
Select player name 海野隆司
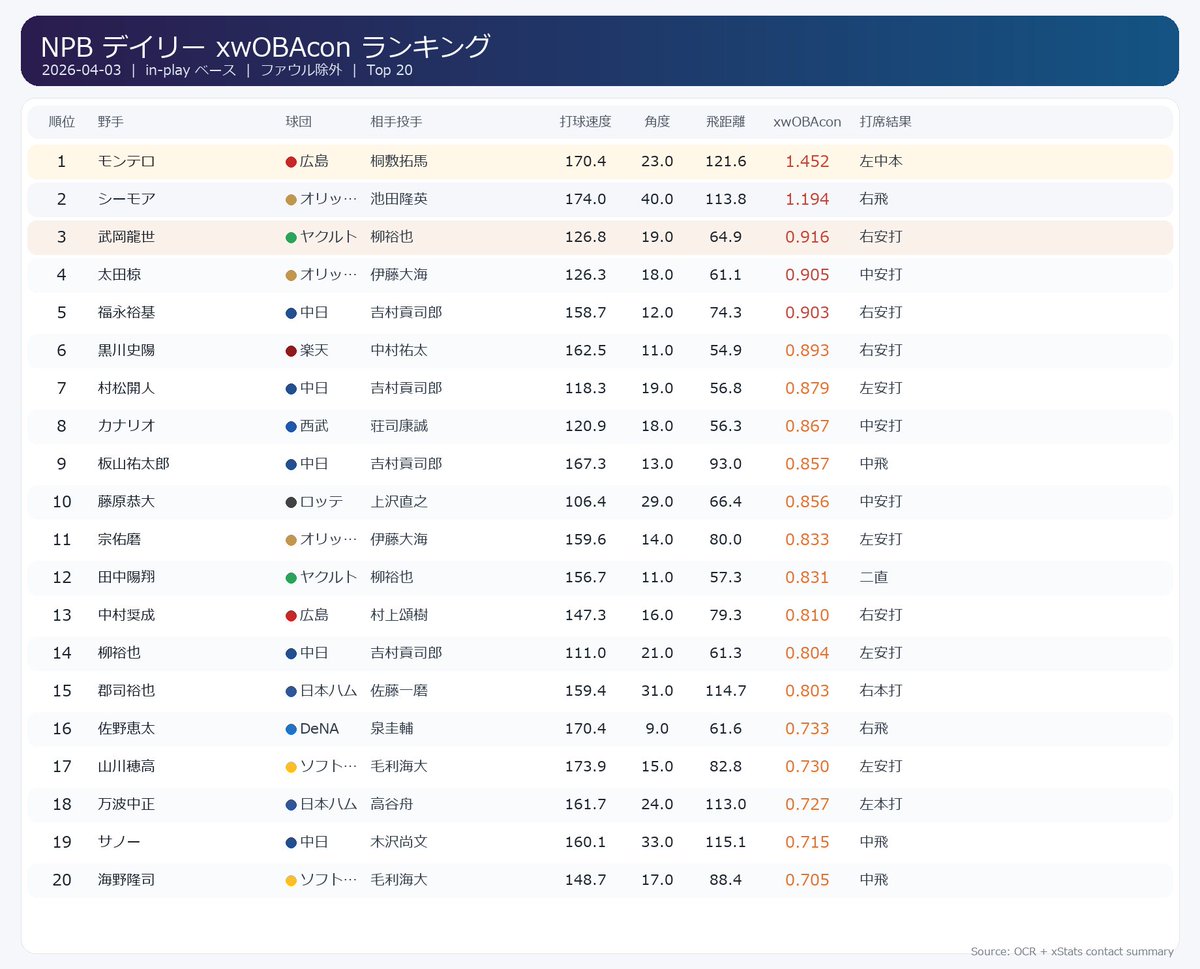[x=126, y=880]
